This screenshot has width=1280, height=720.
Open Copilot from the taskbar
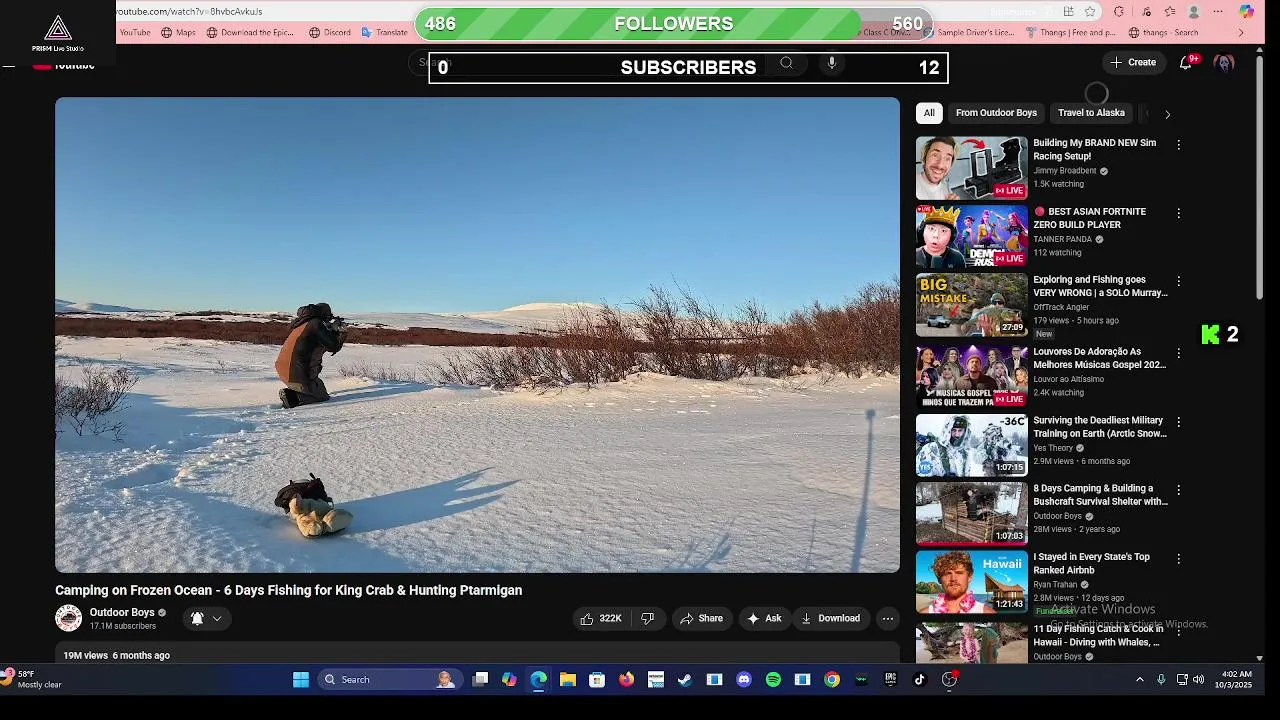509,680
